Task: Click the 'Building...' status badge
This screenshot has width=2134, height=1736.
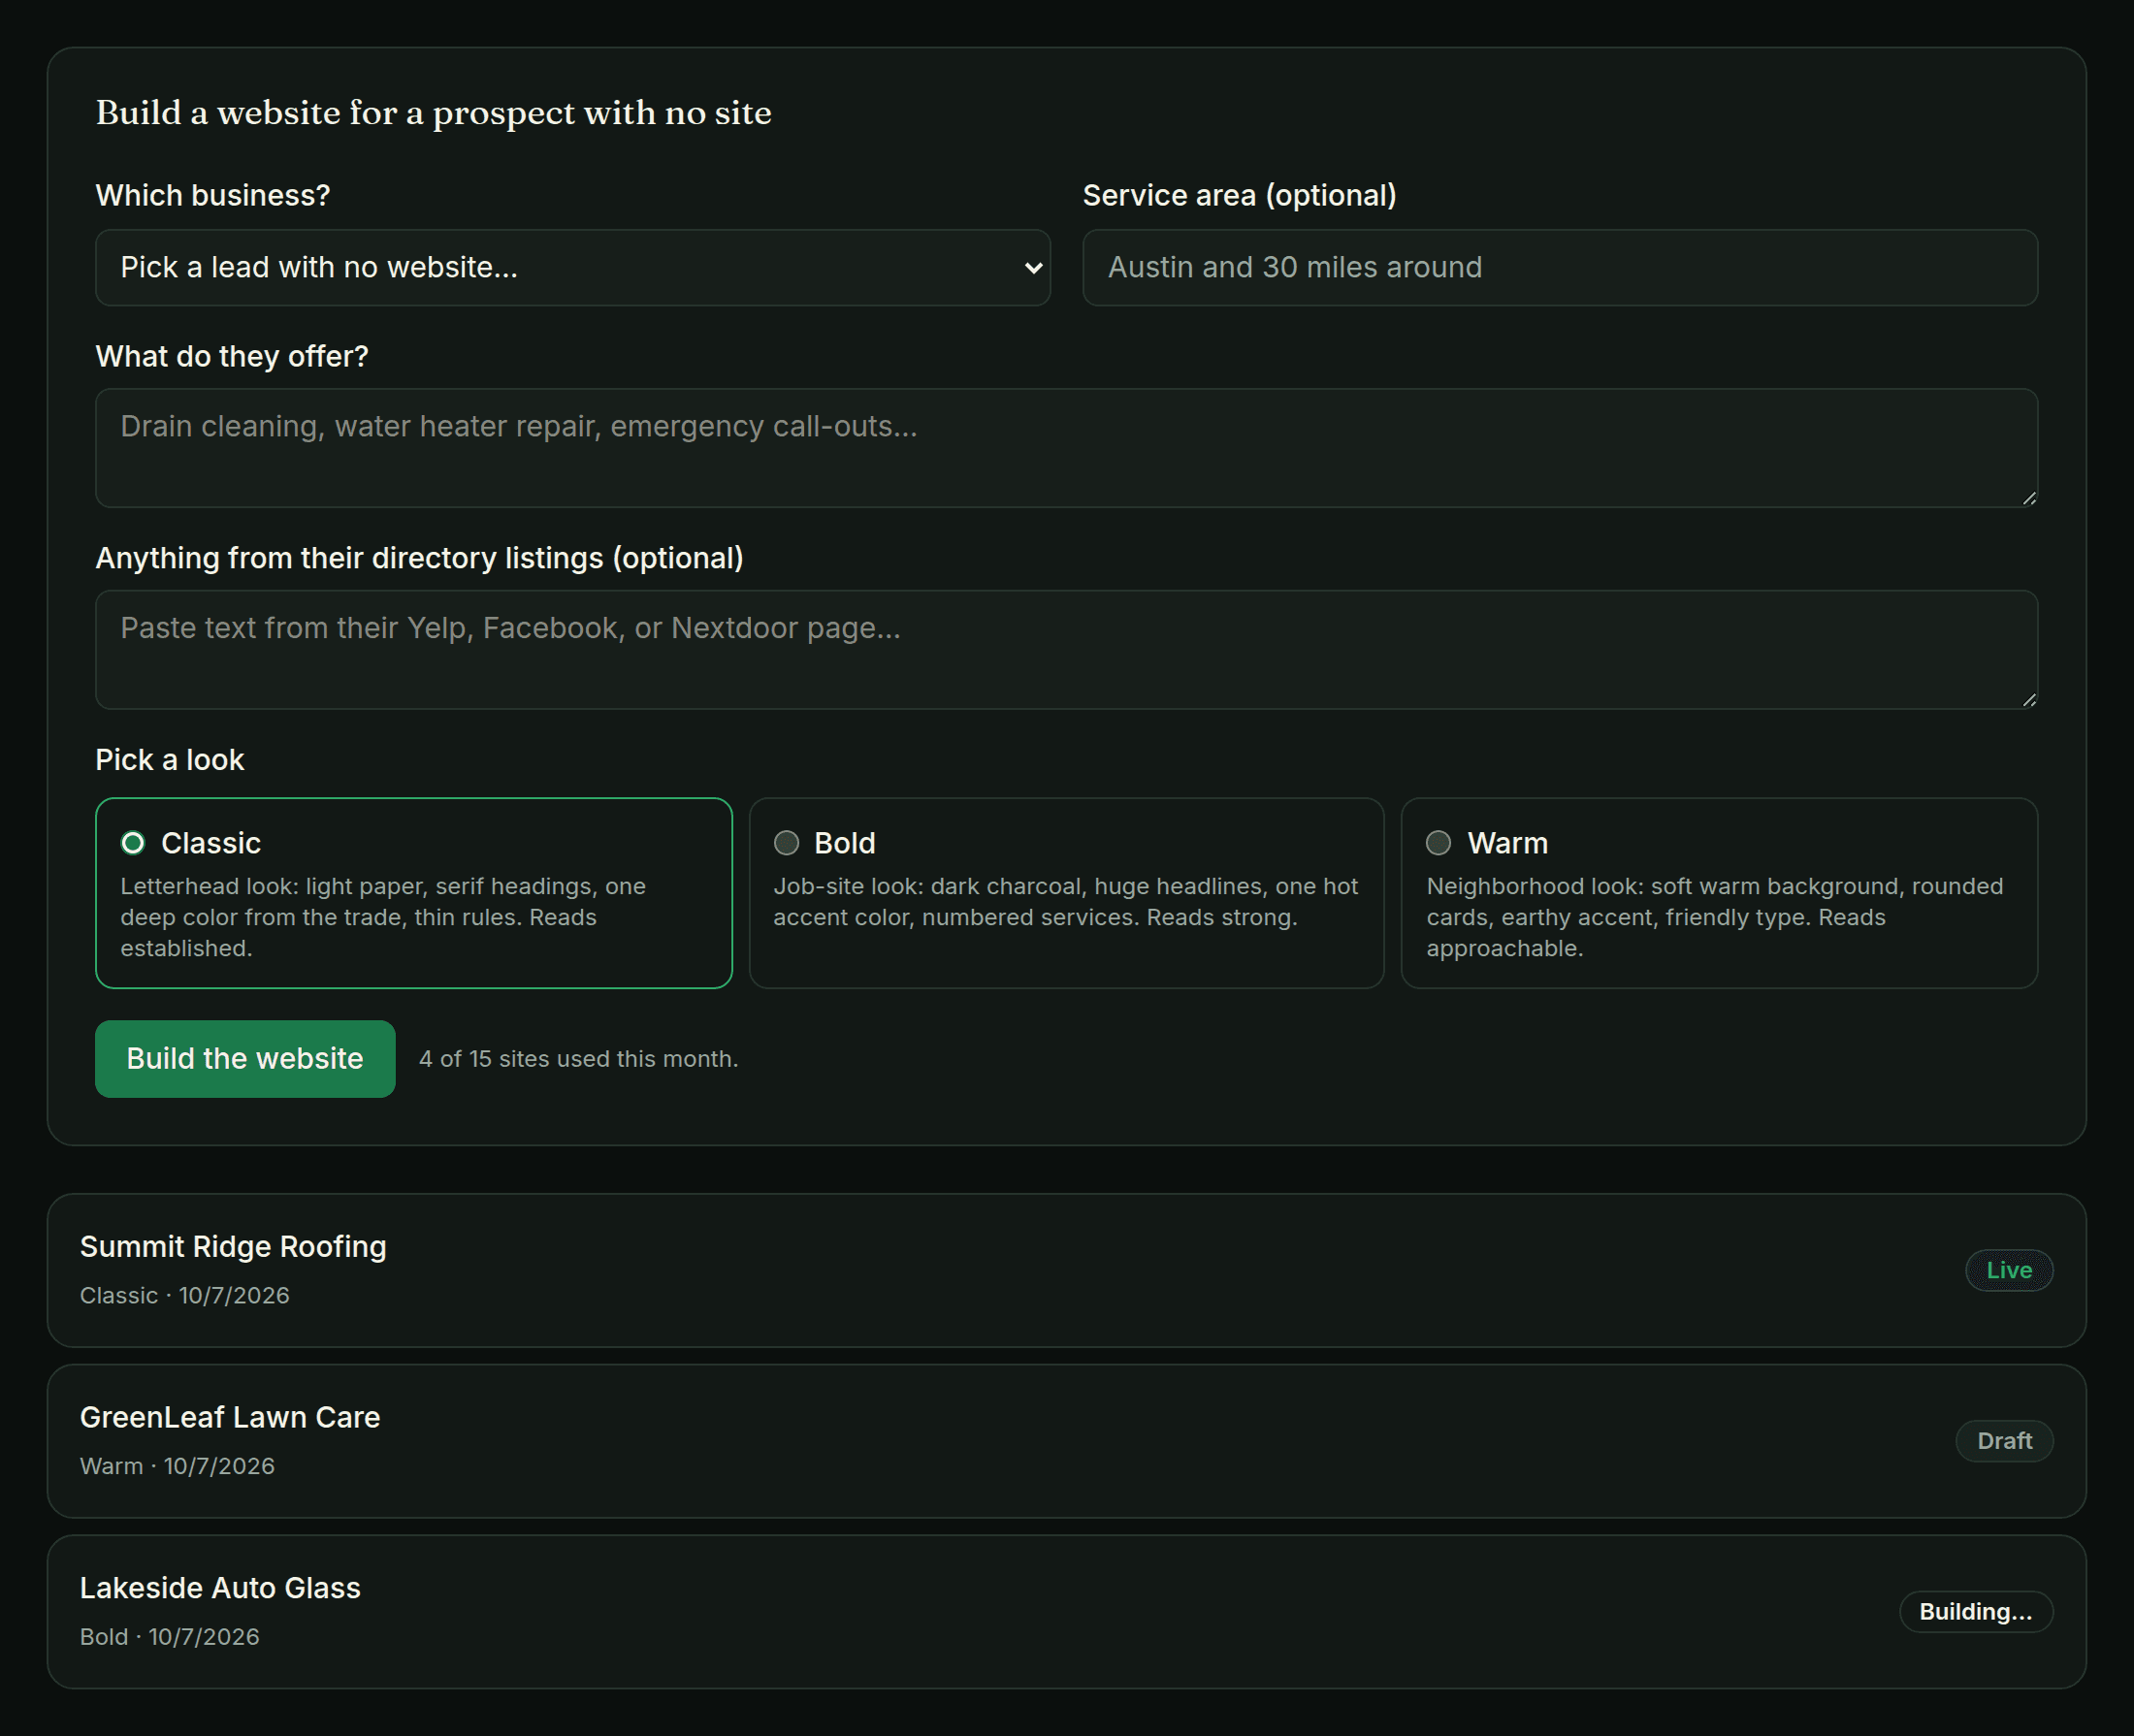Action: [1975, 1612]
